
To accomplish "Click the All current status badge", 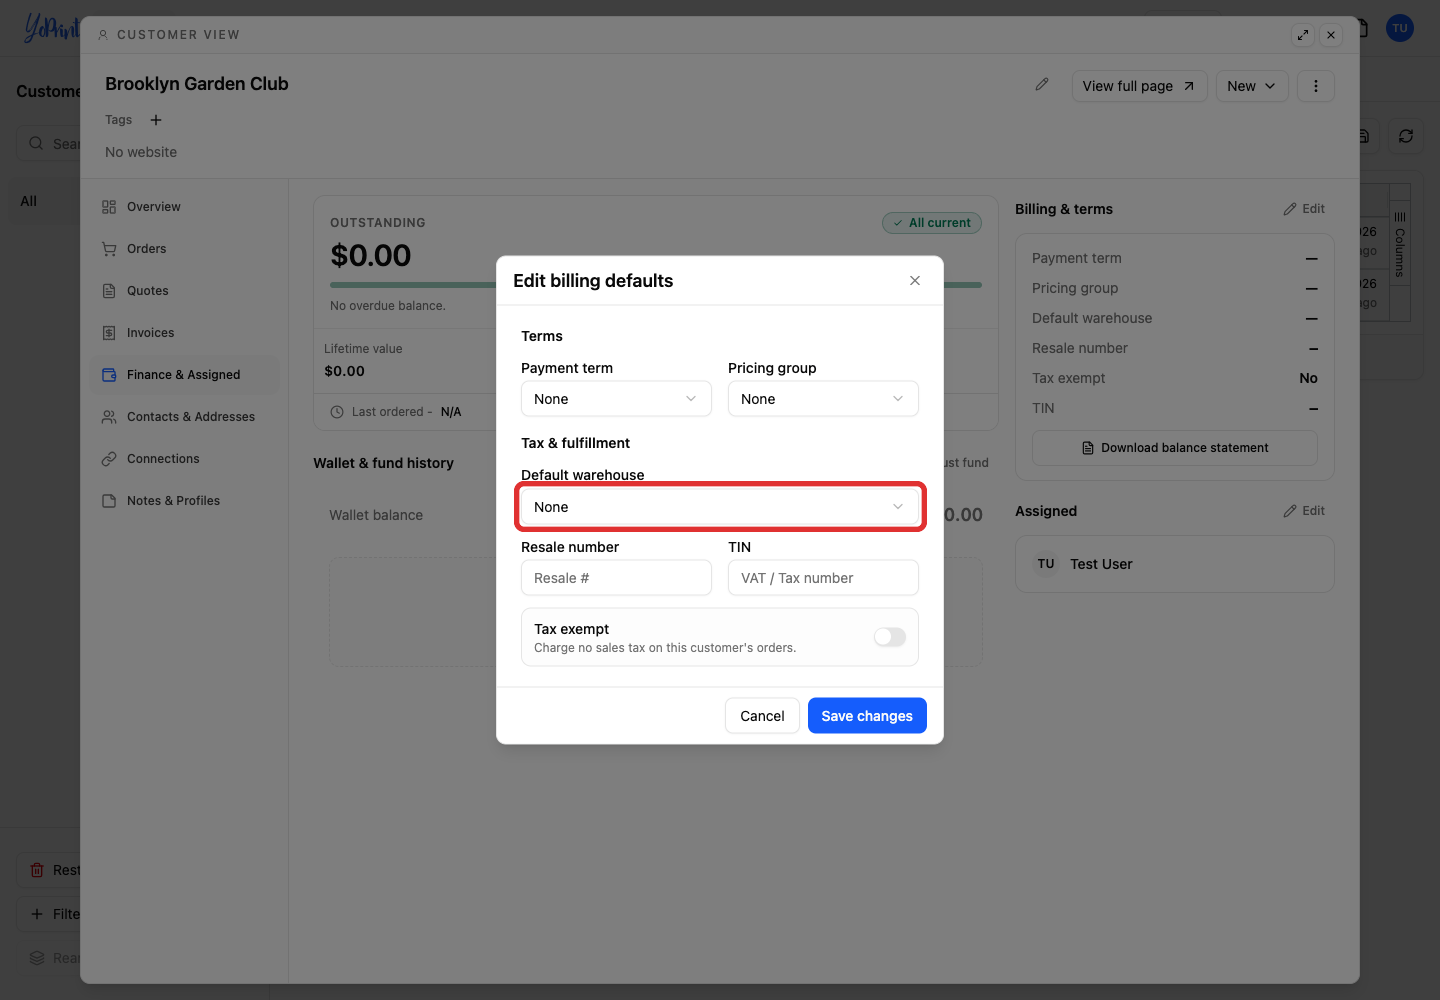I will click(932, 223).
